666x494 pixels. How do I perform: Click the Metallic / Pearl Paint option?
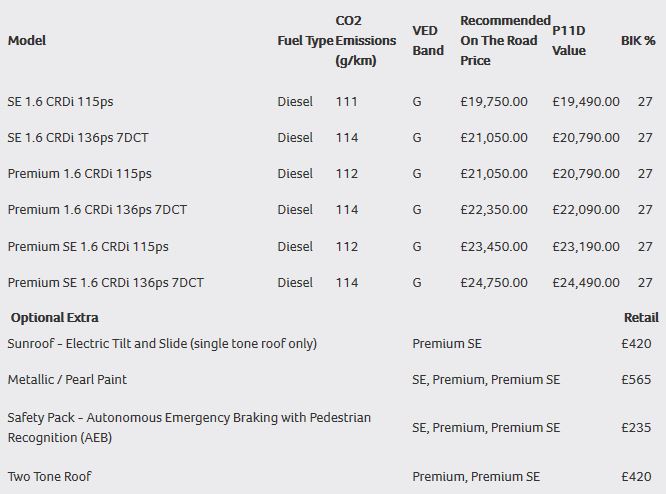[x=67, y=380]
